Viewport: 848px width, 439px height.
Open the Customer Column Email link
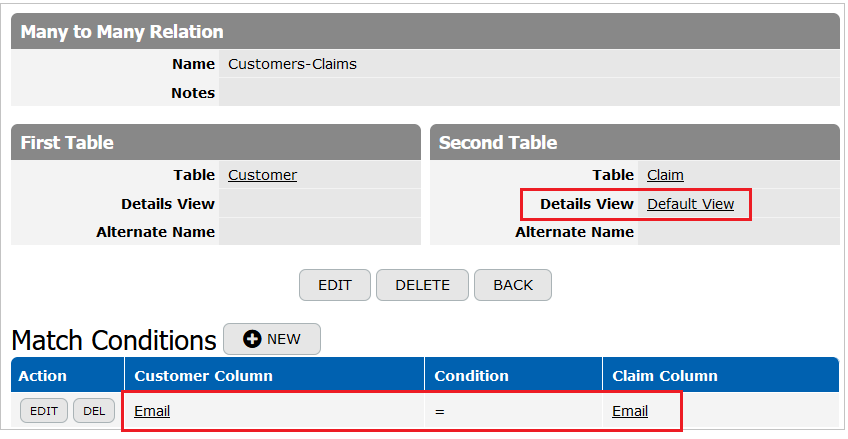(152, 411)
